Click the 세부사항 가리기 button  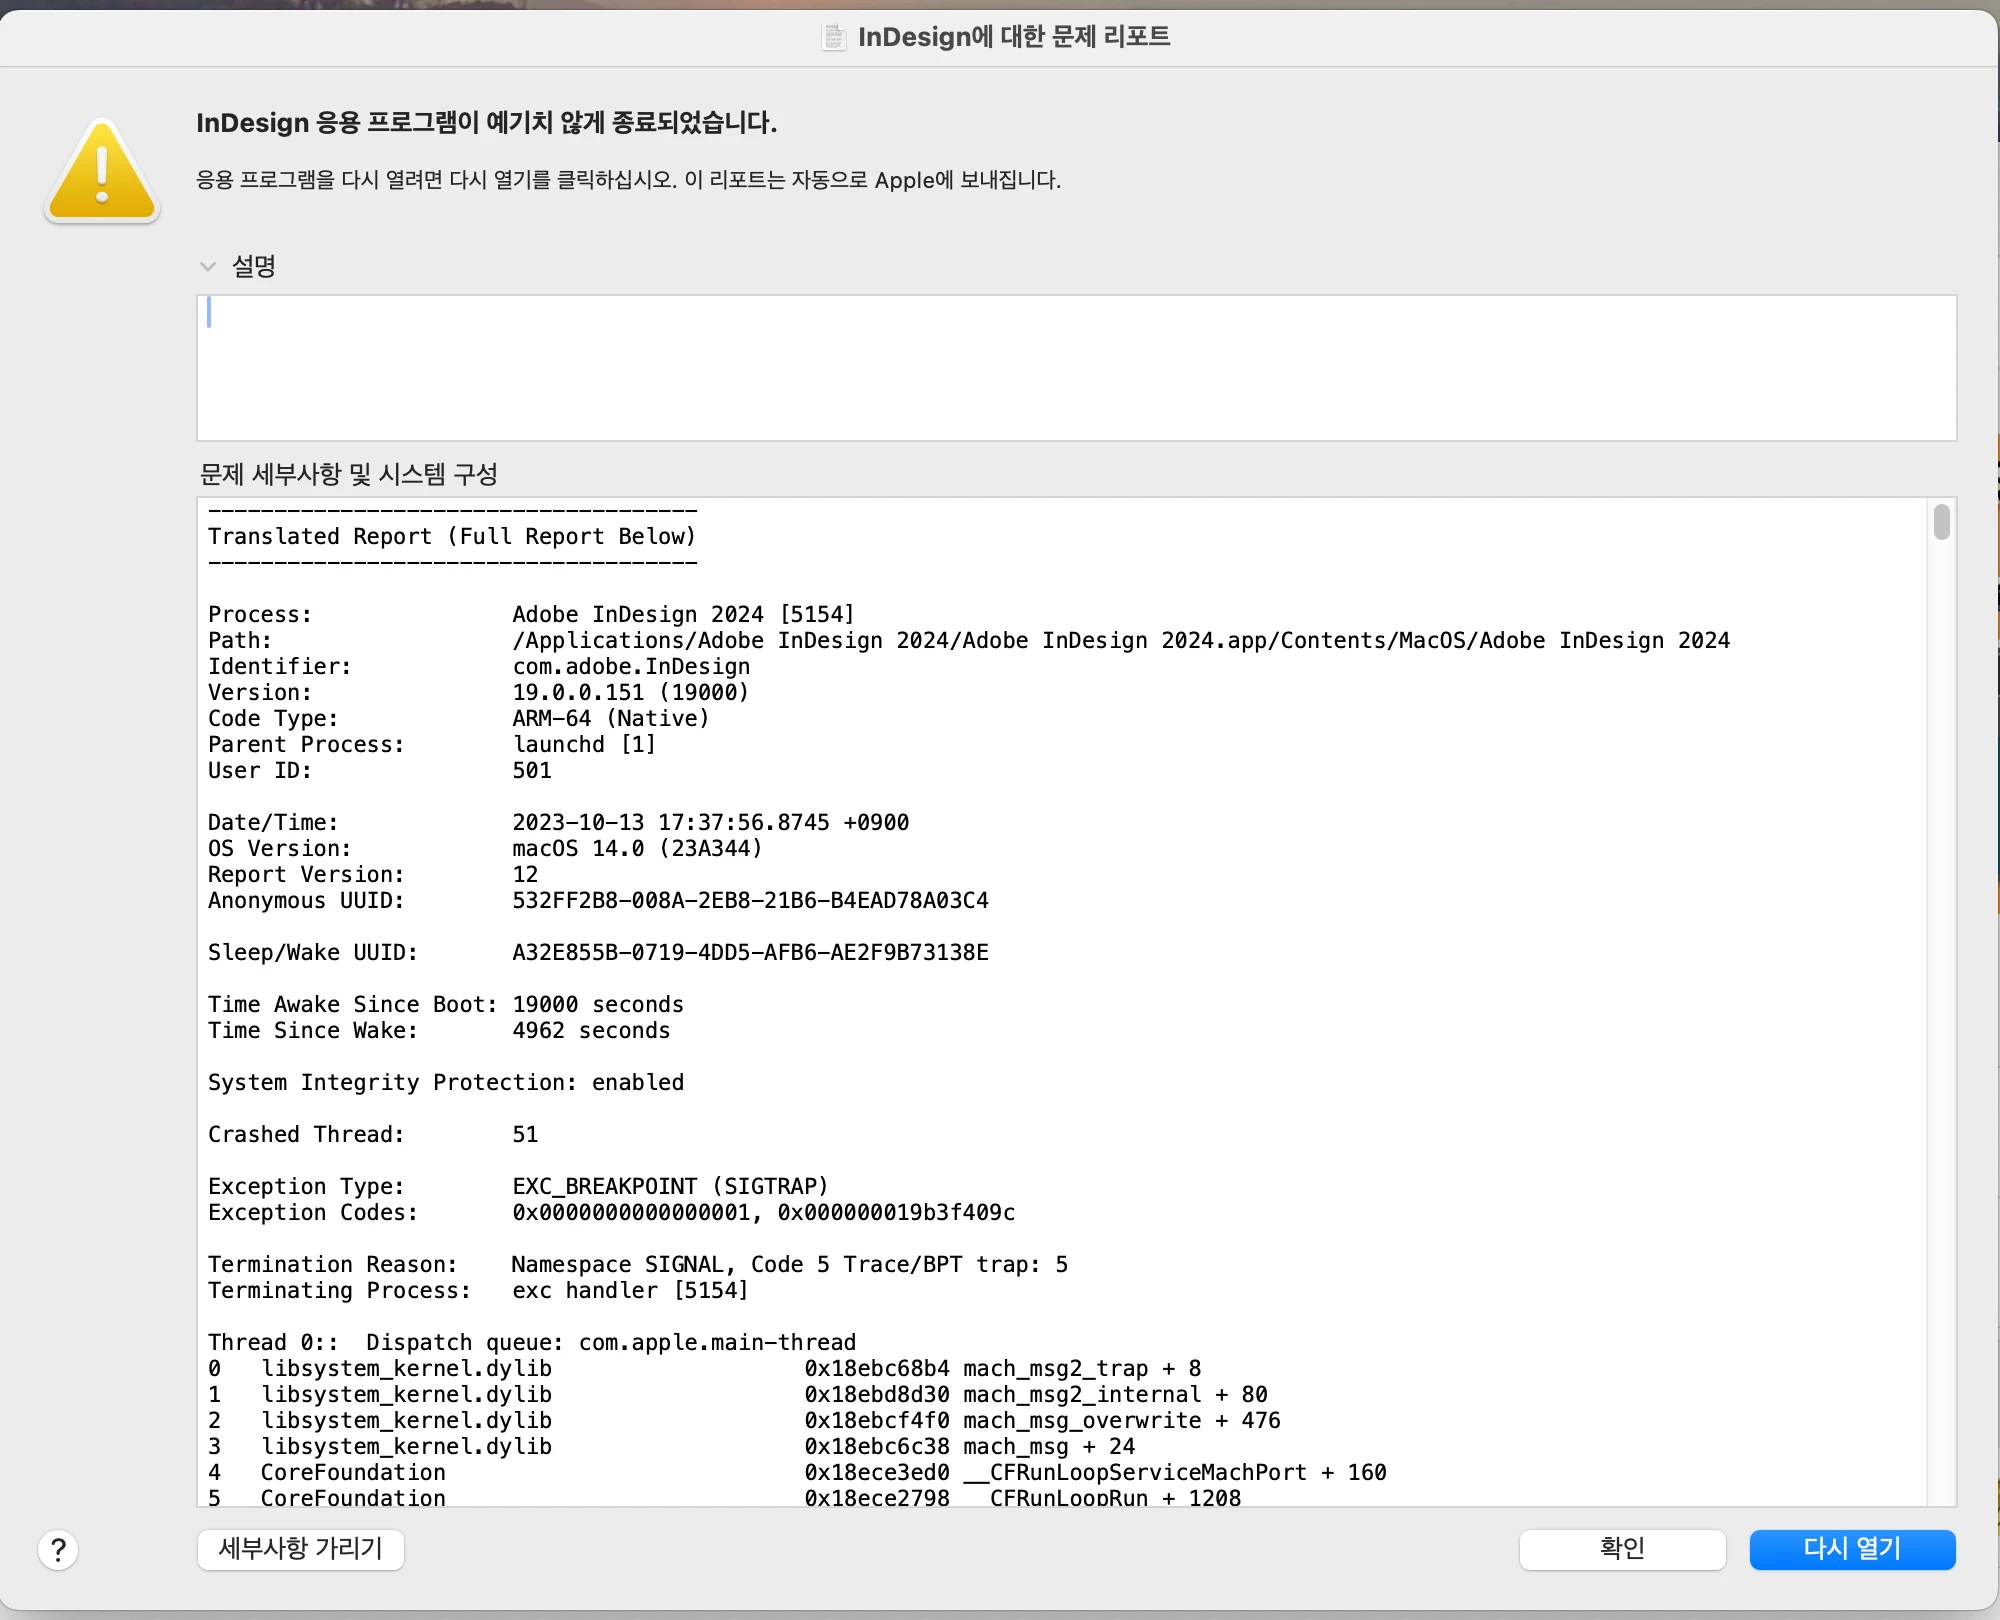(301, 1549)
